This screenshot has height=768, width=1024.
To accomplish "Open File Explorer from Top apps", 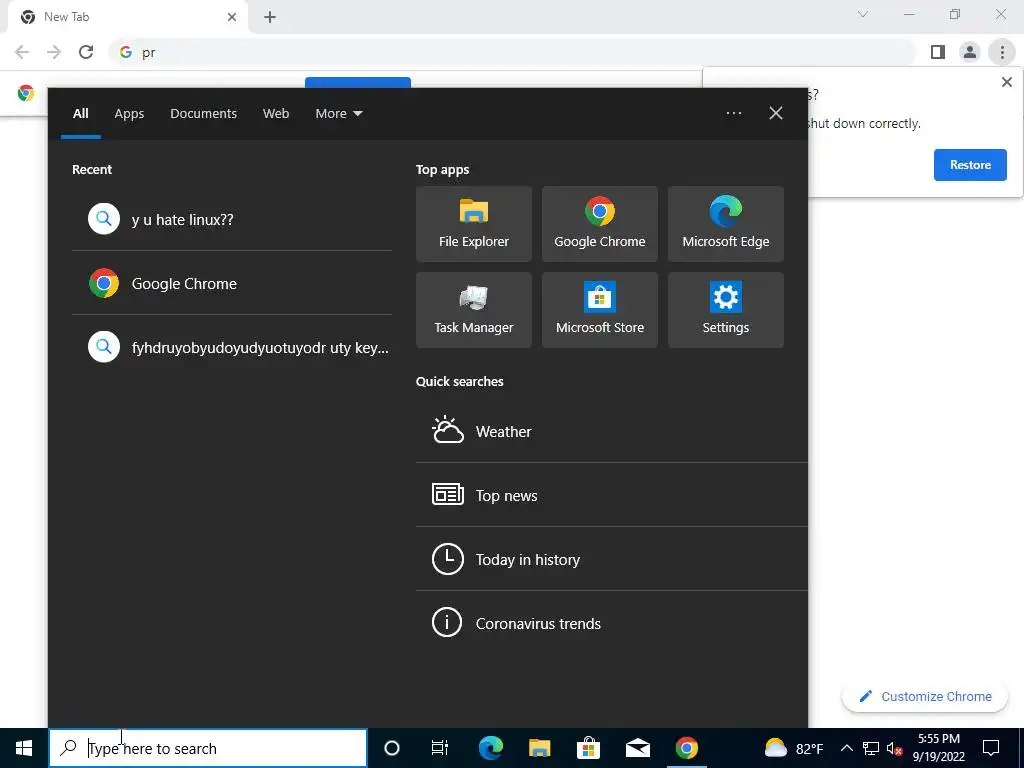I will [x=473, y=224].
